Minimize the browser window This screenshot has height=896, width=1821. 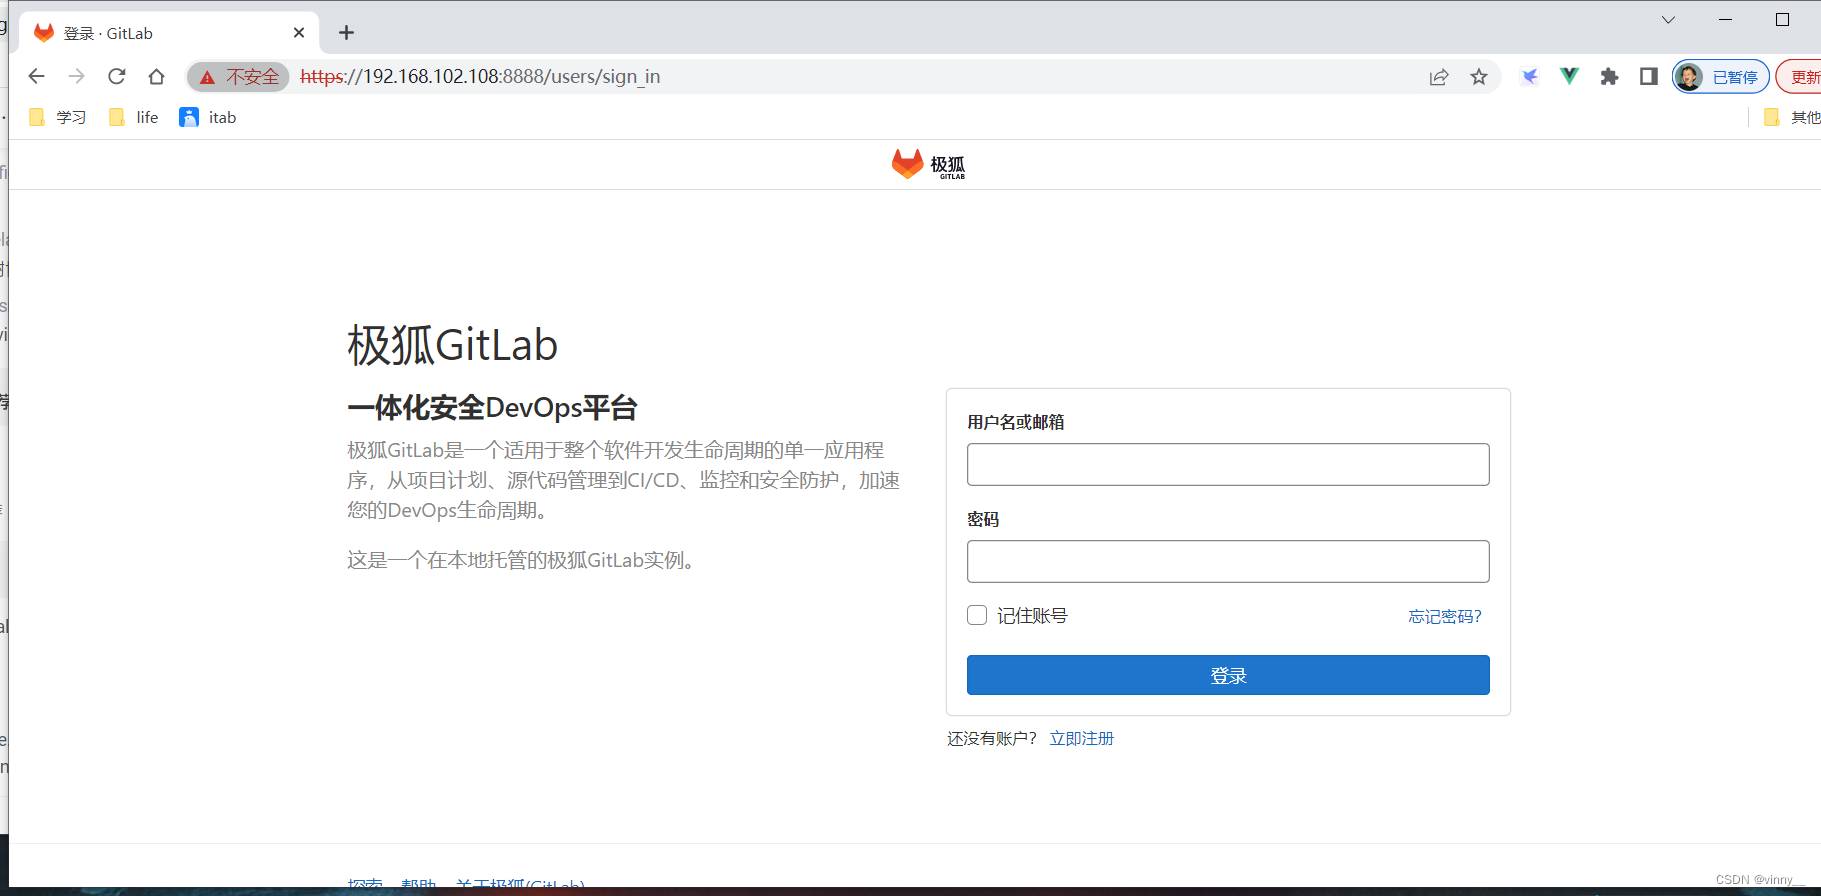coord(1725,20)
